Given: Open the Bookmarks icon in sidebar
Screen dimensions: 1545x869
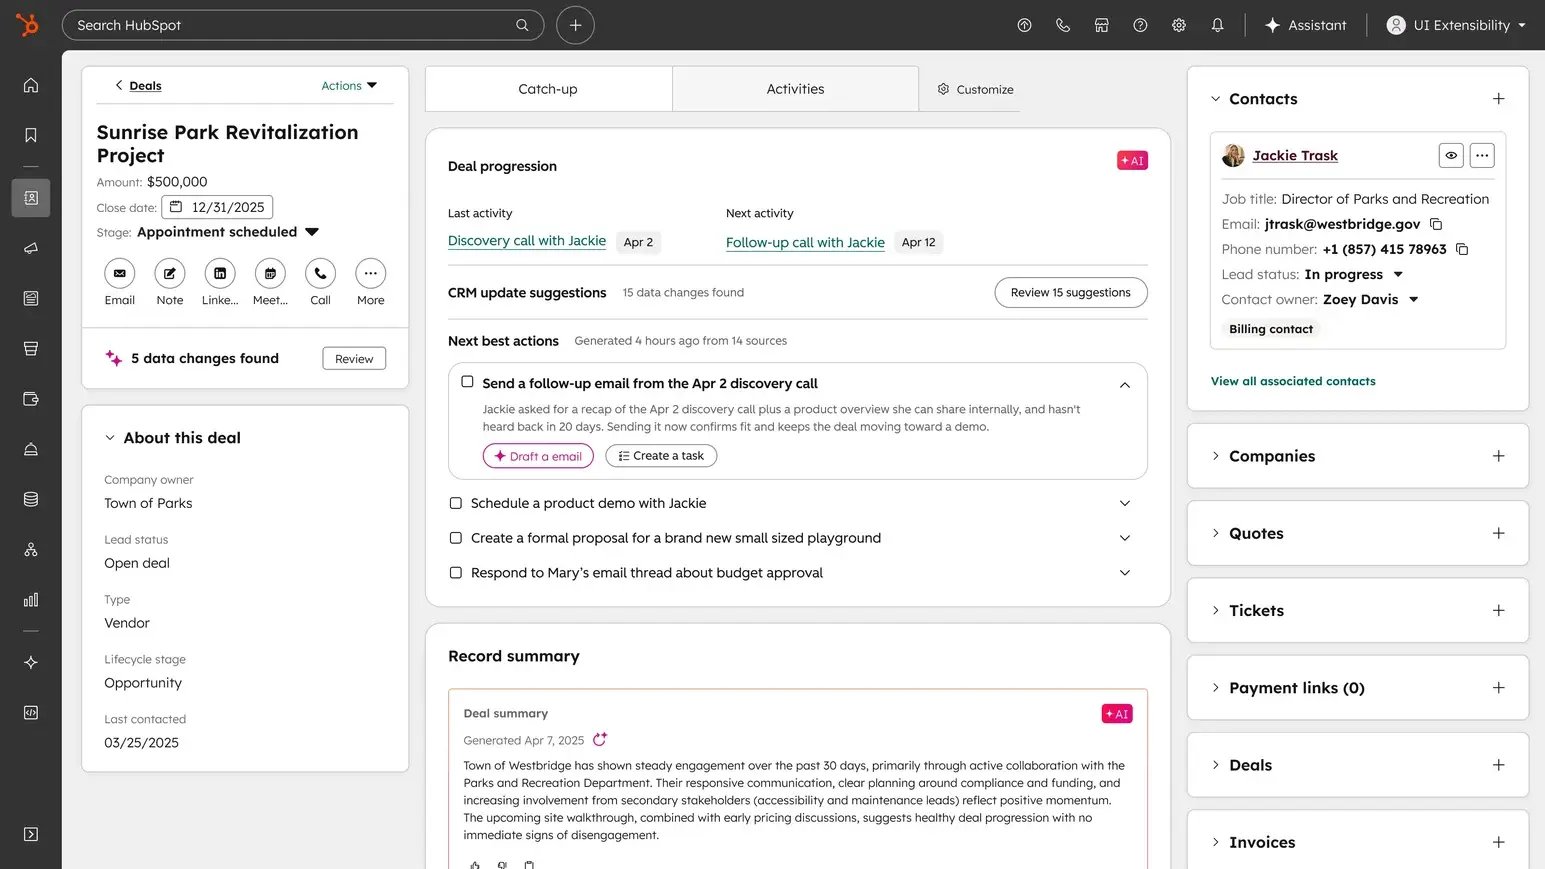Looking at the screenshot, I should click(x=31, y=135).
